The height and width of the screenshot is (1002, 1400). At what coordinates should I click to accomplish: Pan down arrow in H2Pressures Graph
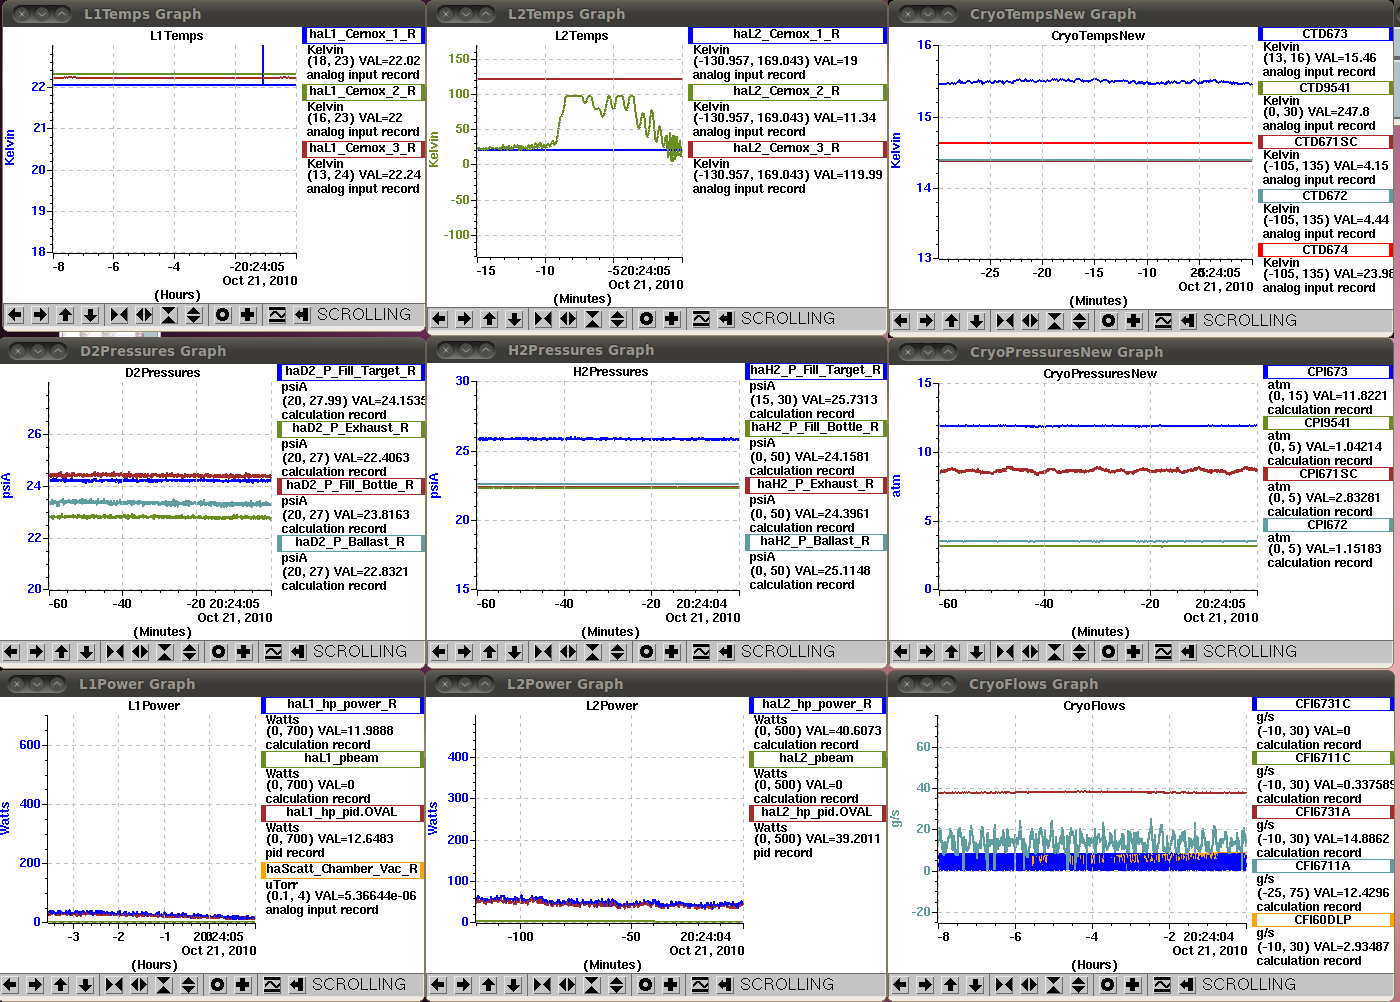[514, 652]
